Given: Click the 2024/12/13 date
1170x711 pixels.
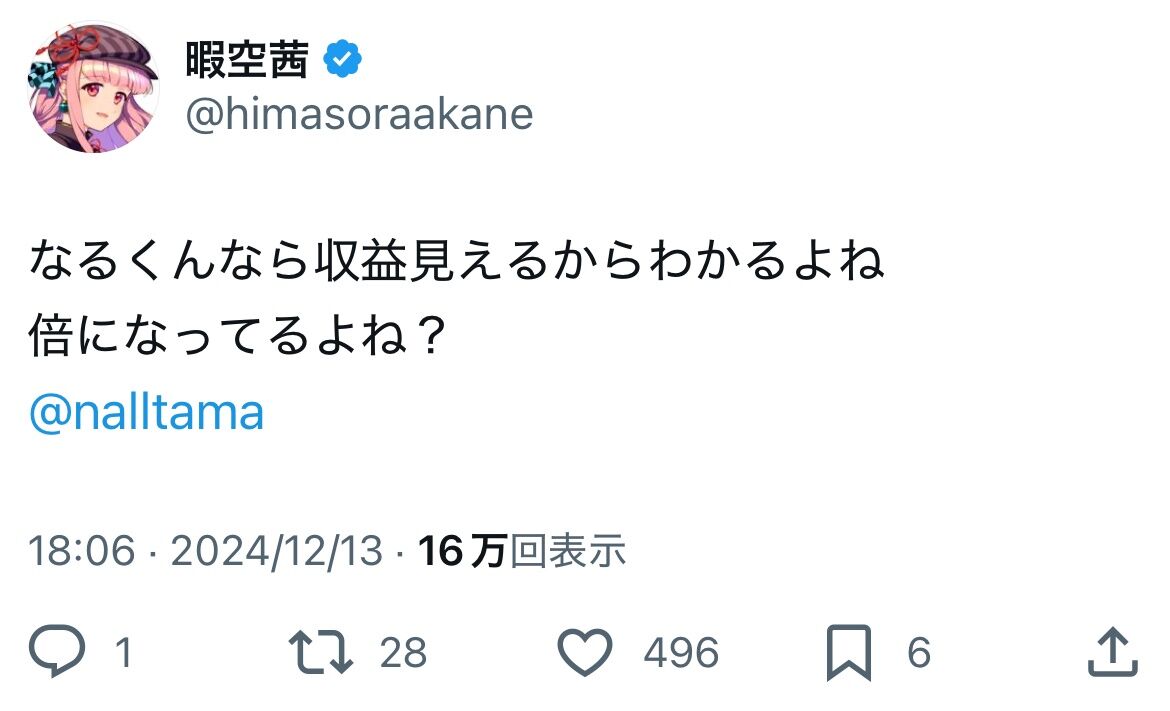Looking at the screenshot, I should 277,550.
